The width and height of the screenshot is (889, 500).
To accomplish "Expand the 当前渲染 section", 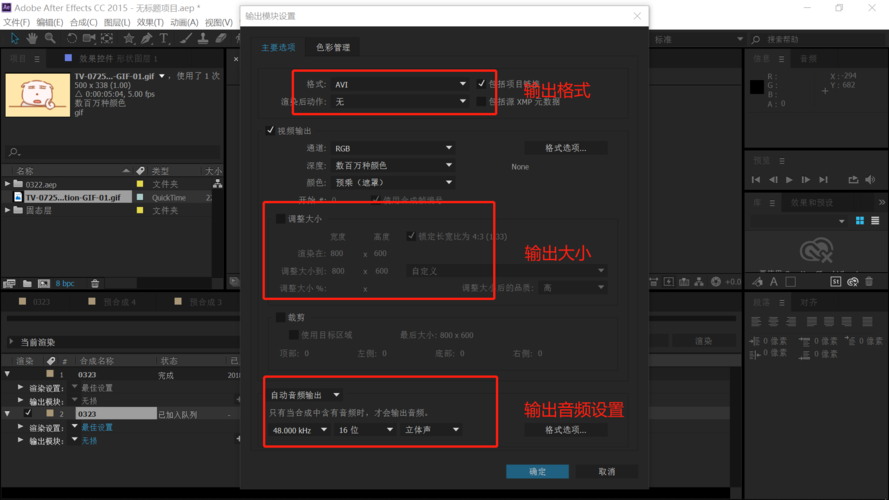I will pos(11,342).
